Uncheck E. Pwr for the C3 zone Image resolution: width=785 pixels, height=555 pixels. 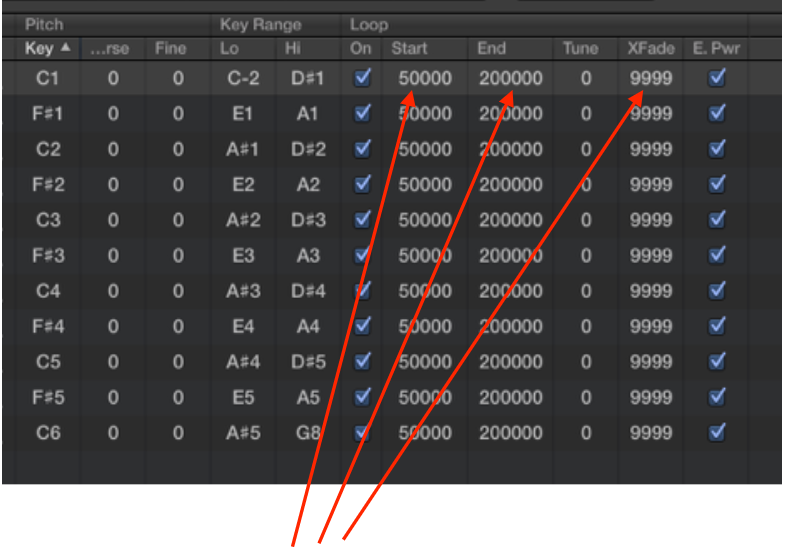tap(717, 220)
